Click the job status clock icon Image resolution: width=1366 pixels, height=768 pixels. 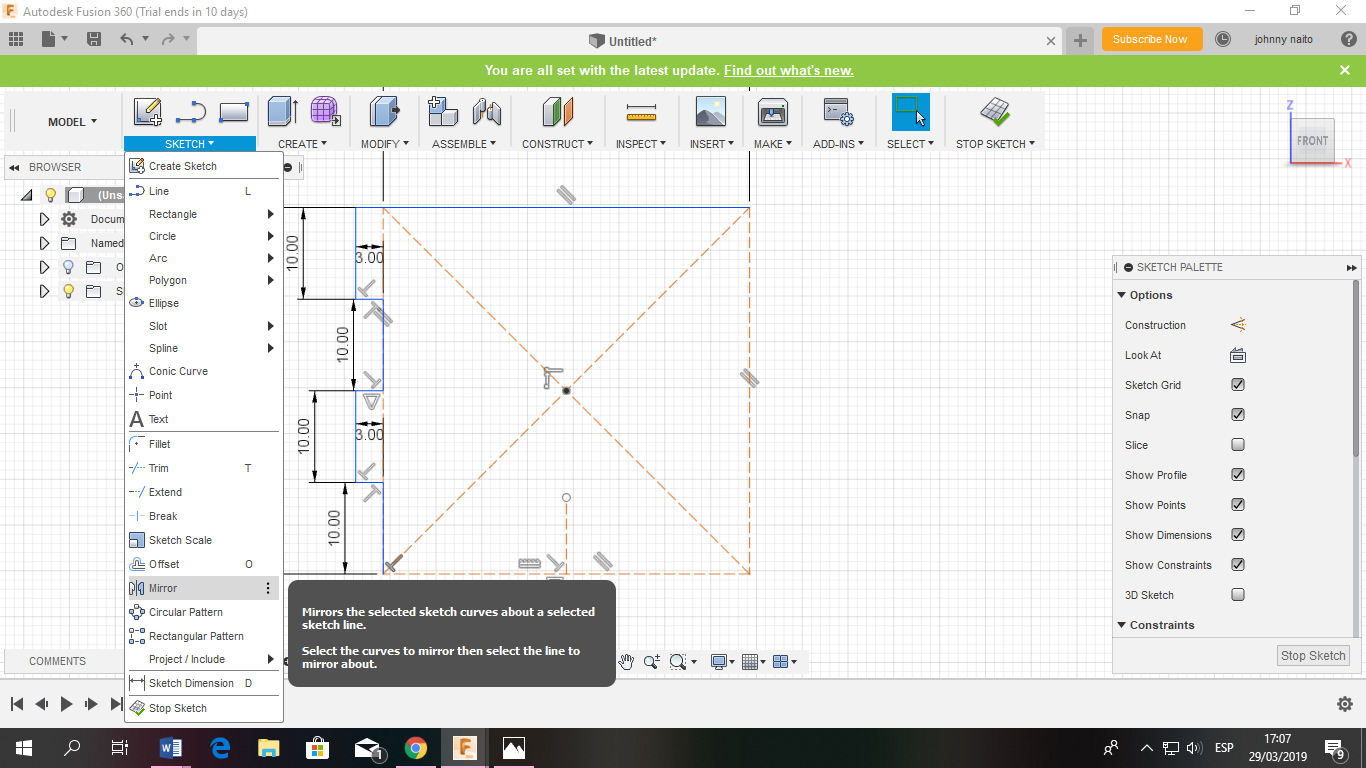[1223, 39]
